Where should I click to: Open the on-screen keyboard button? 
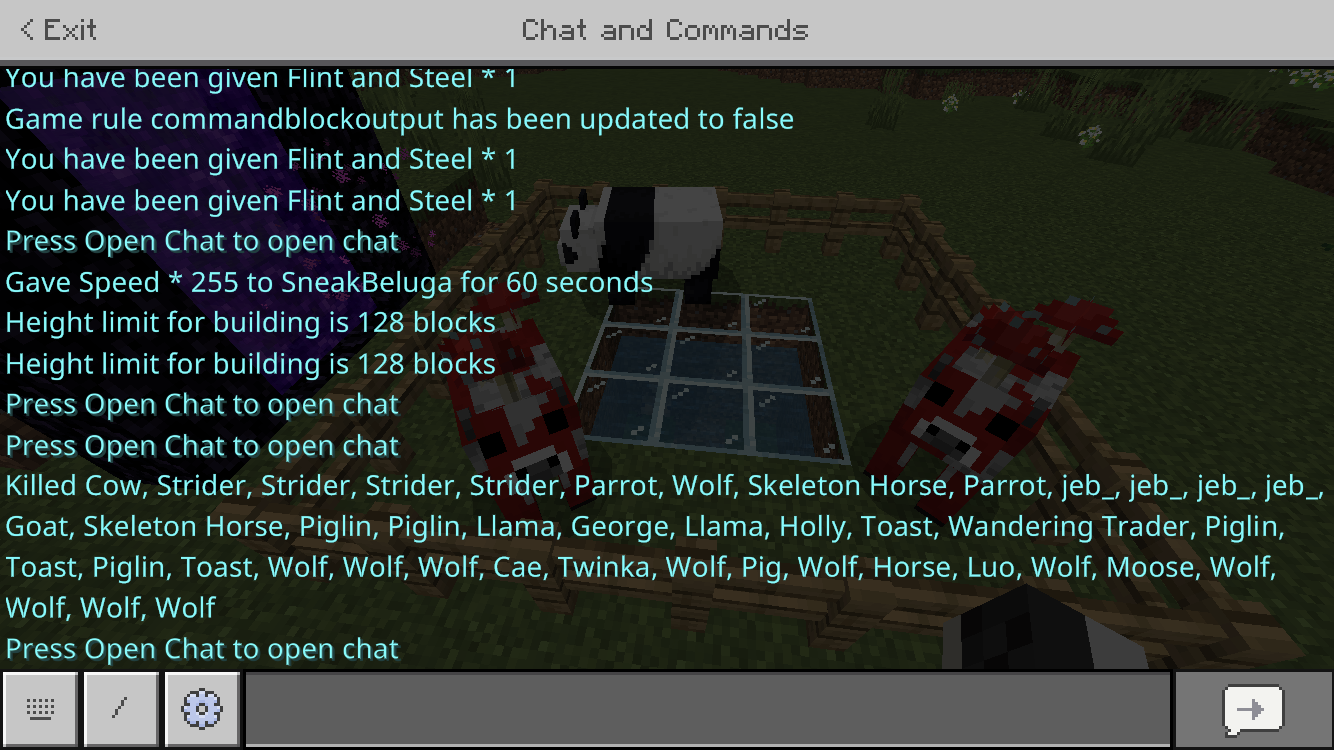[40, 709]
